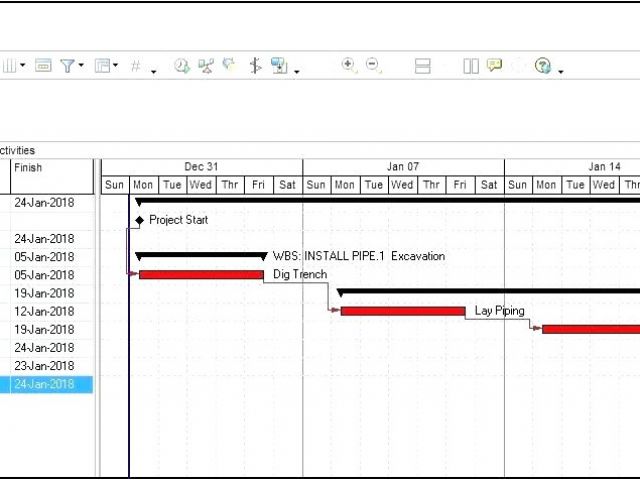Click the Progress Spotlight icon
The height and width of the screenshot is (480, 640).
255,66
